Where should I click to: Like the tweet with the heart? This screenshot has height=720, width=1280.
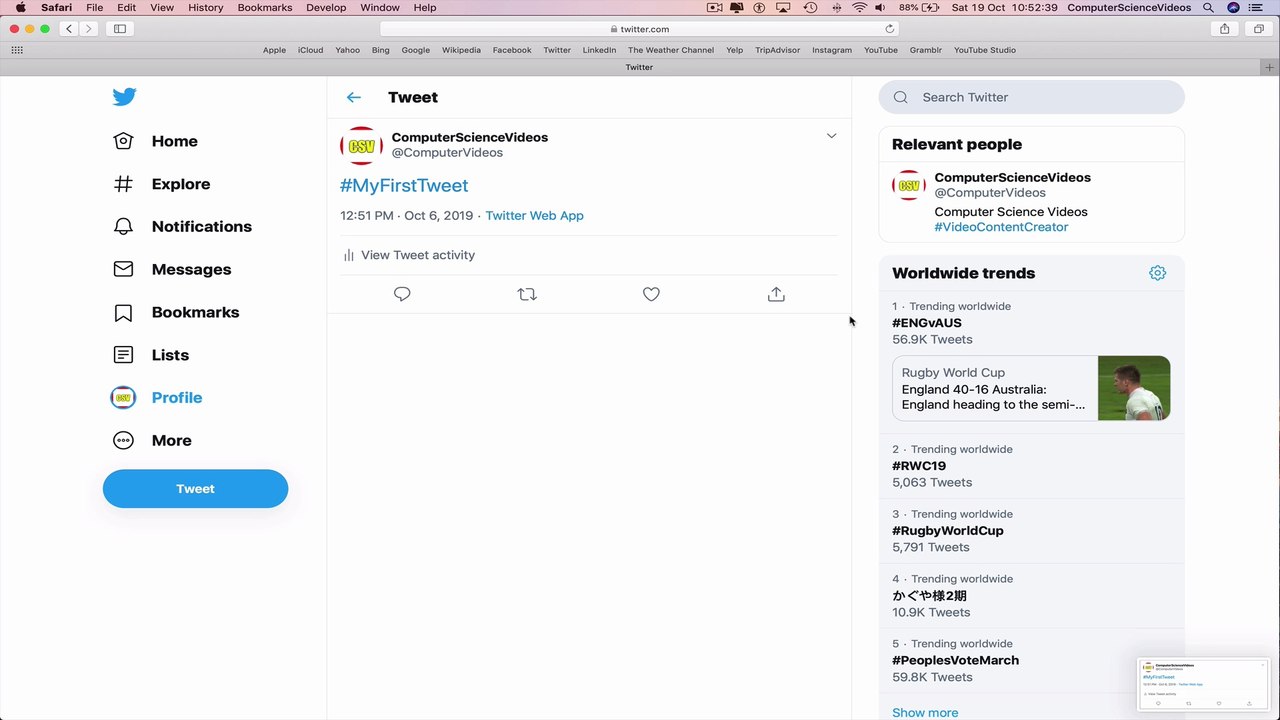pos(651,294)
